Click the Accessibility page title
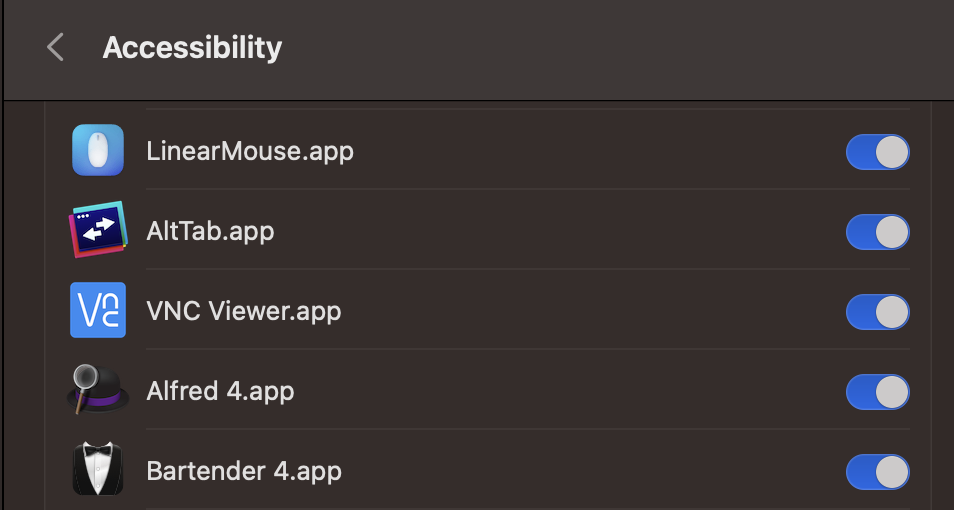Viewport: 954px width, 510px height. click(x=192, y=47)
